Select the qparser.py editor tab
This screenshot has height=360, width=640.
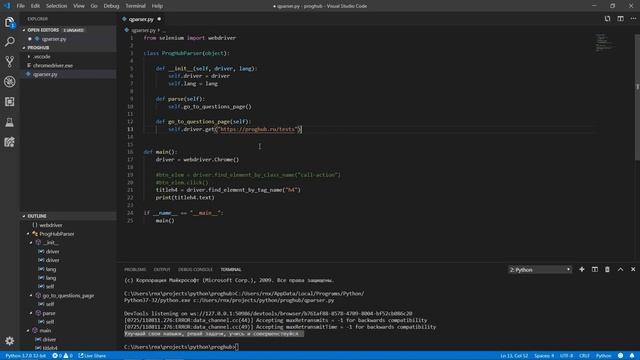click(x=141, y=19)
